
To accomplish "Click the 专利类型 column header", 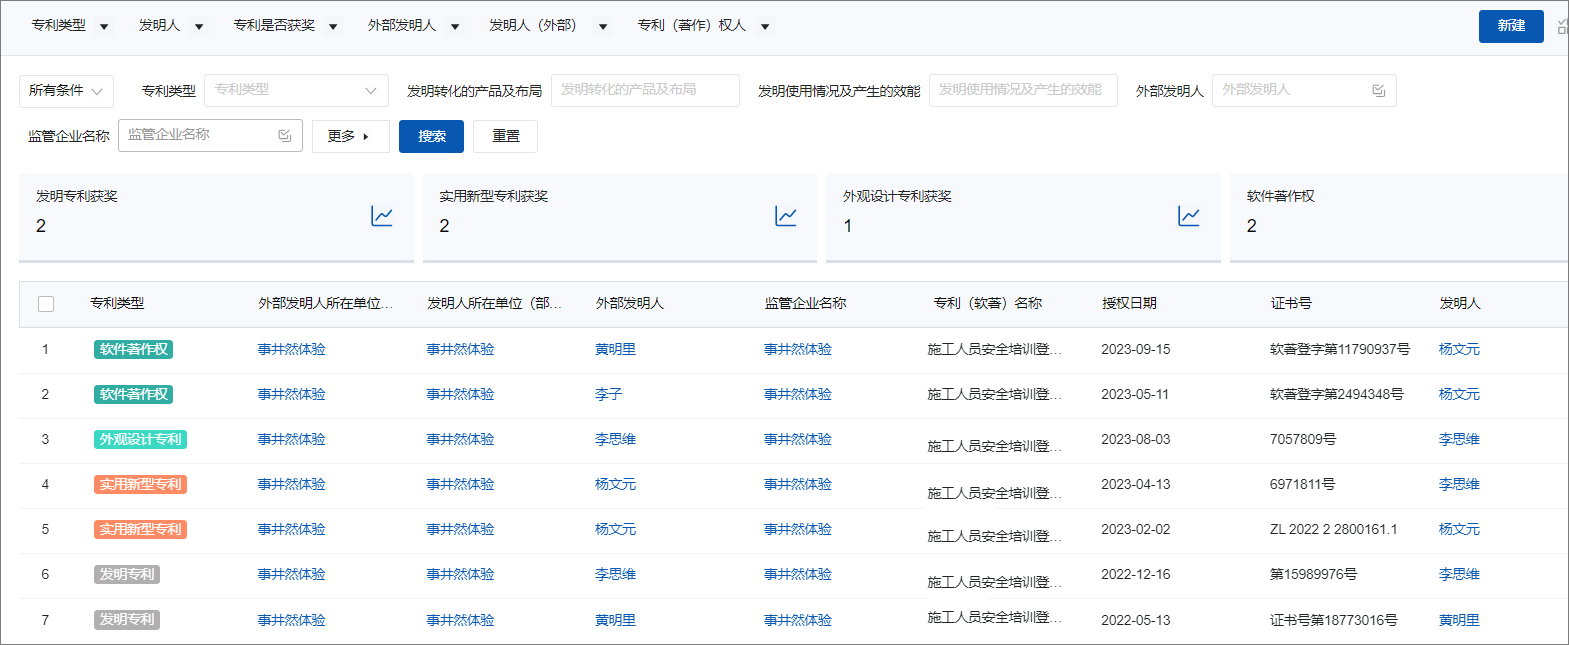I will [x=117, y=303].
